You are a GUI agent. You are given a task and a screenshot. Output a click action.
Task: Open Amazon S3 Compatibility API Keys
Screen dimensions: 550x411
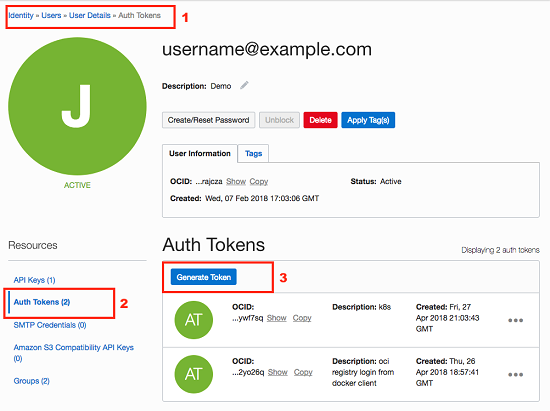[74, 353]
